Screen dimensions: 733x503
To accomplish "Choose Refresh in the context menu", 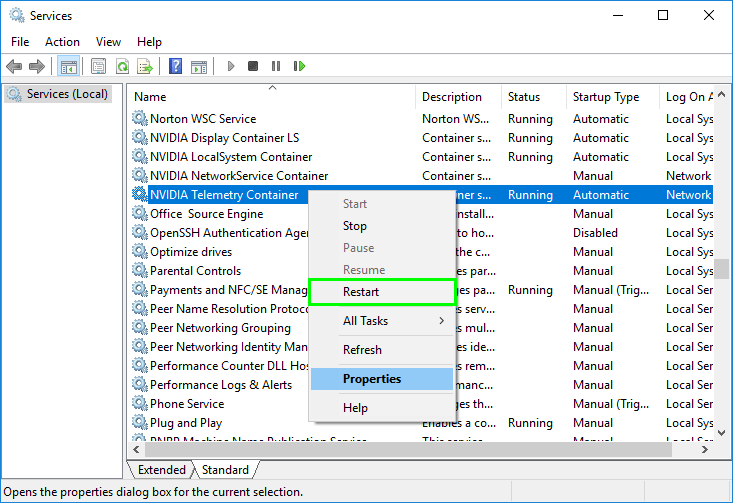I will coord(382,350).
